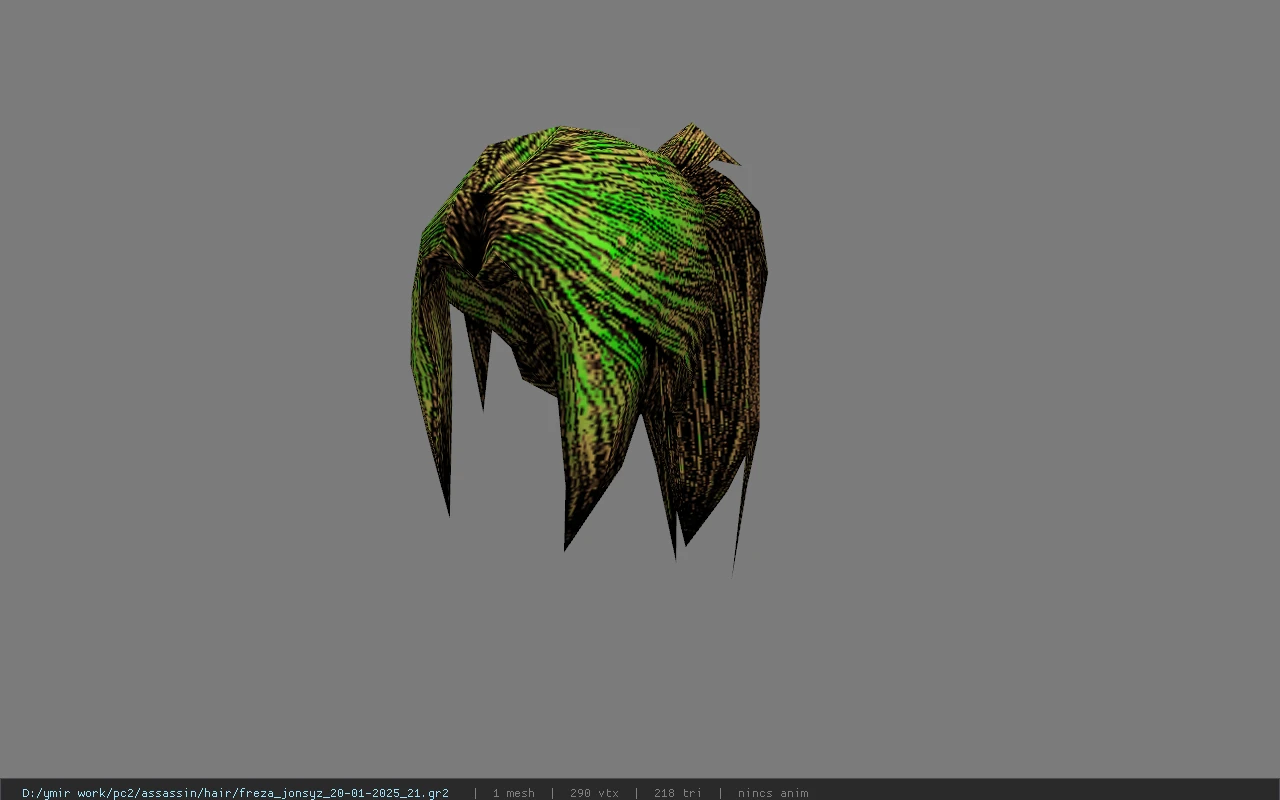1280x800 pixels.
Task: Click the "218 tri" triangle count
Action: click(677, 793)
